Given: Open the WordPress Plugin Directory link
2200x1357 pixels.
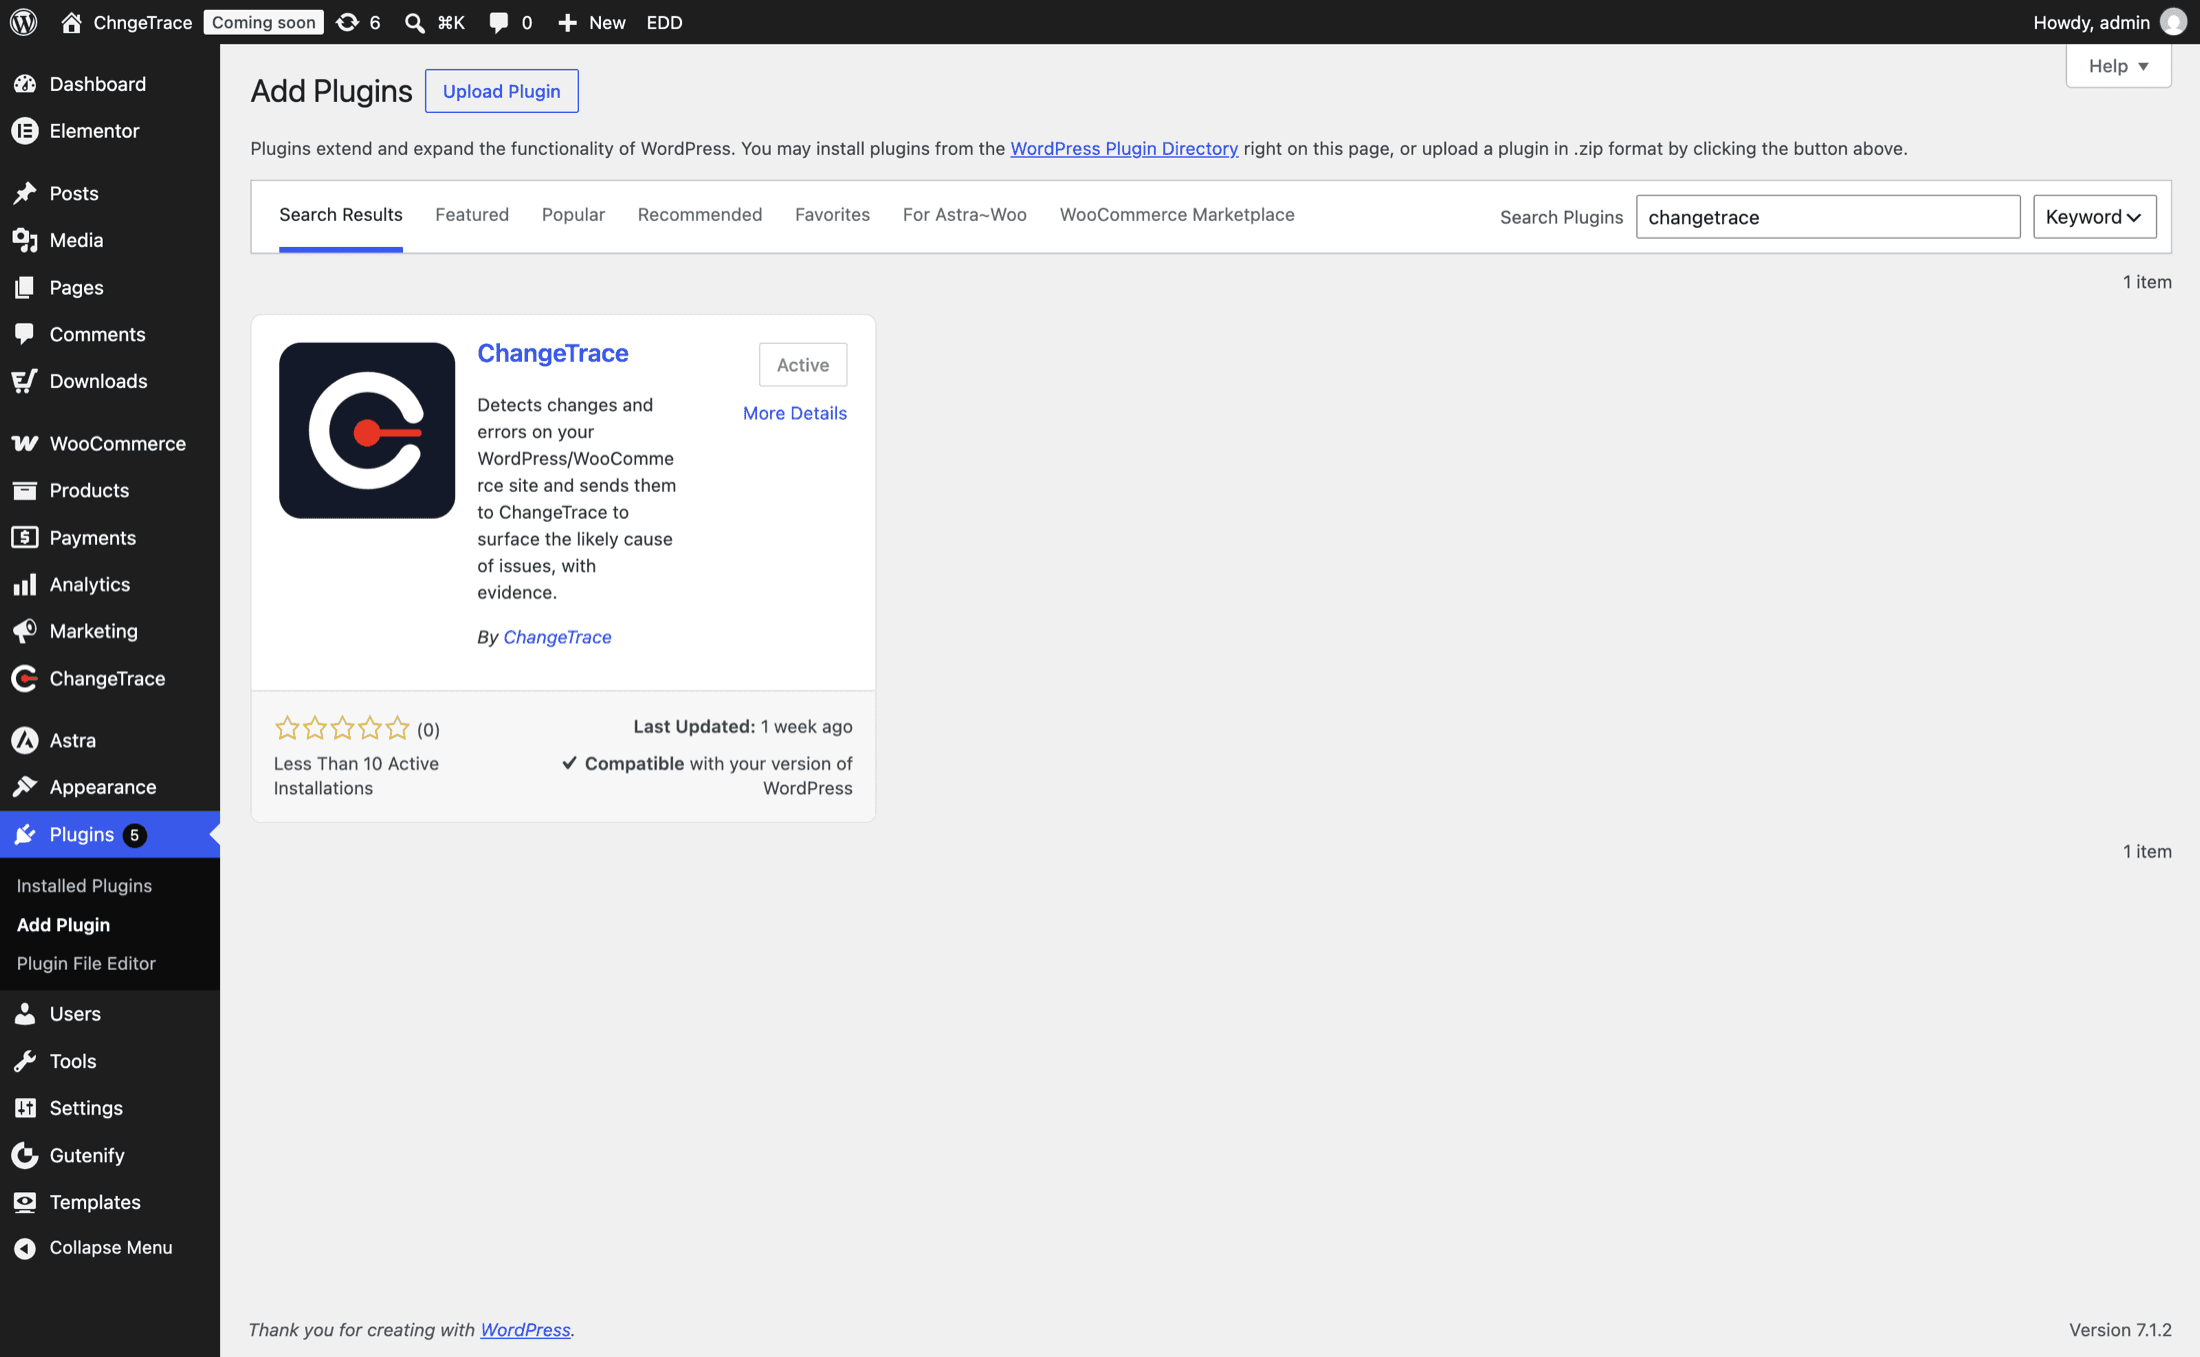Looking at the screenshot, I should point(1124,148).
